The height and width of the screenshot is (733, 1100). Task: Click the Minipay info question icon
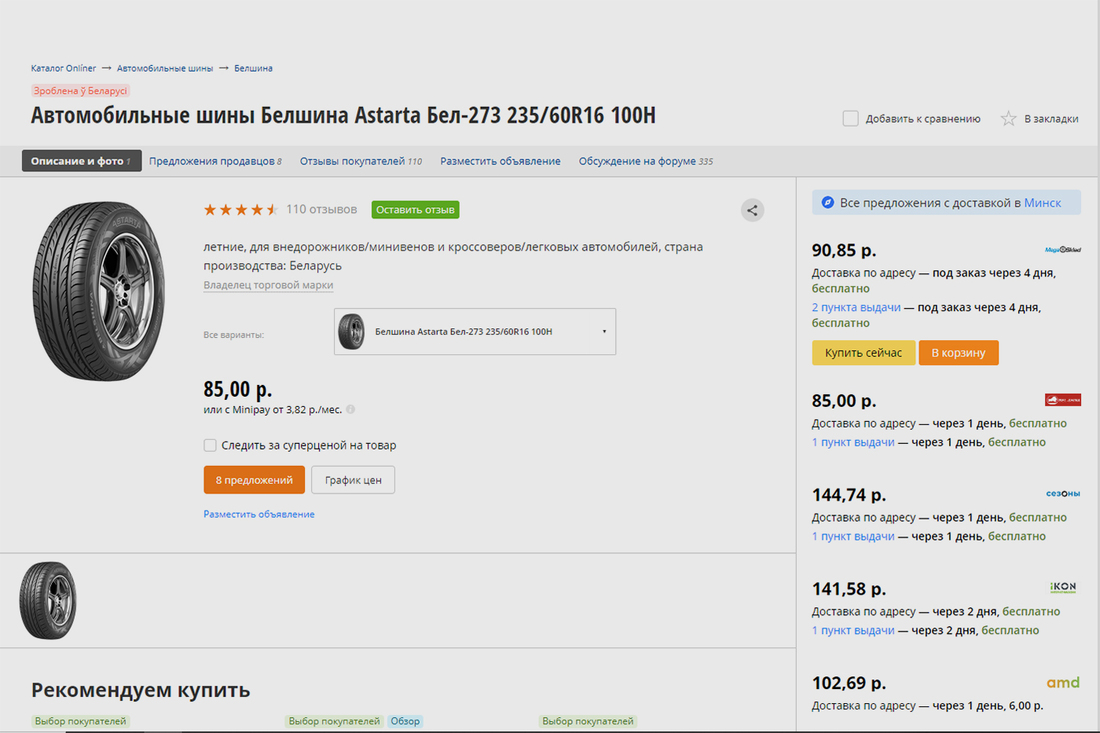pyautogui.click(x=351, y=409)
